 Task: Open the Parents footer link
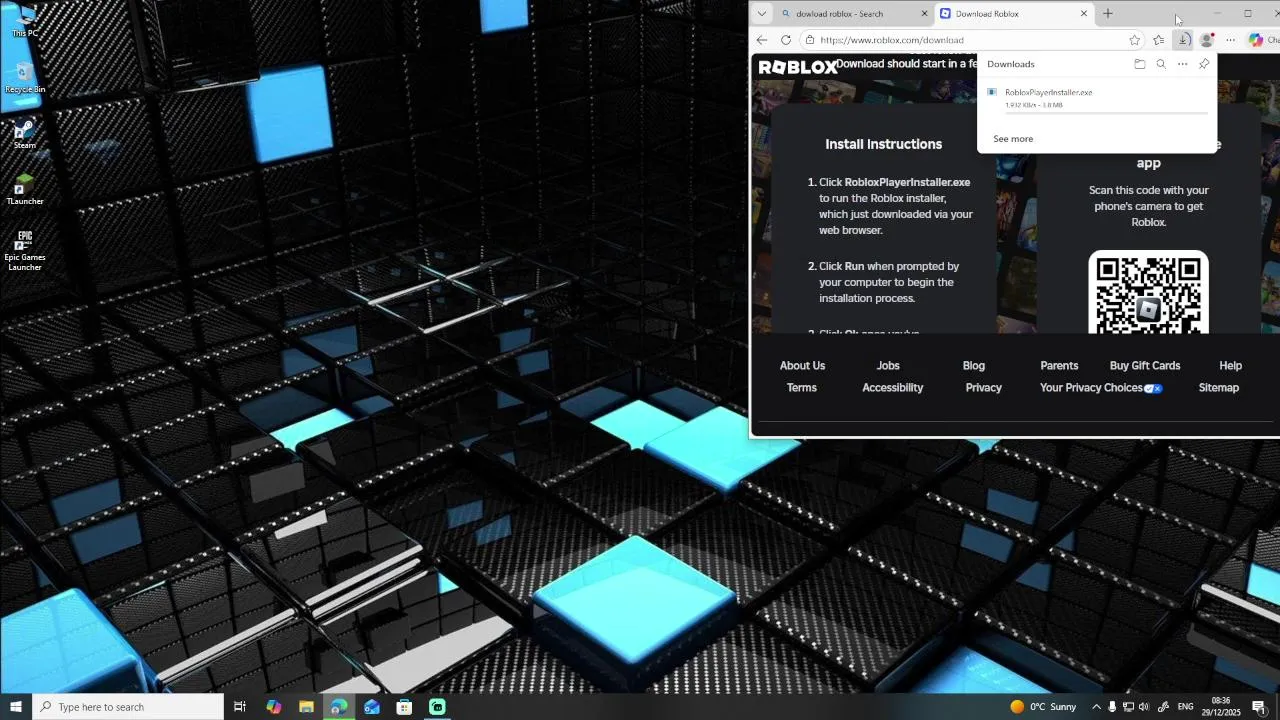pos(1059,366)
